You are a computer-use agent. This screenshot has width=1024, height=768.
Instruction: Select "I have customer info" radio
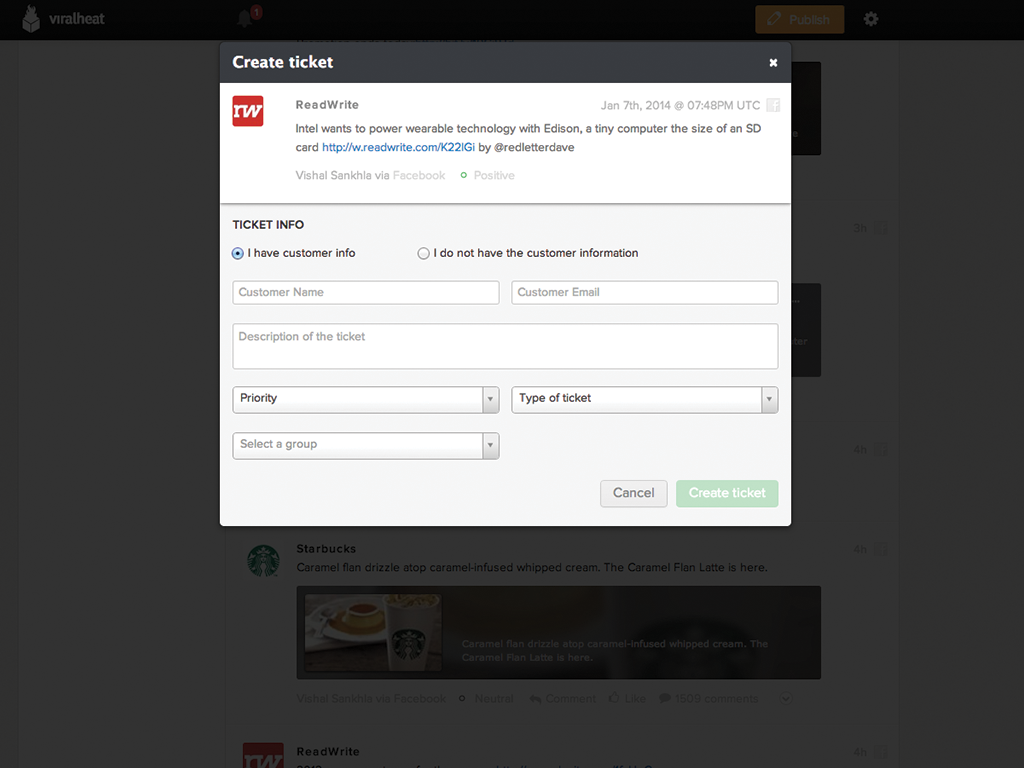pos(238,254)
